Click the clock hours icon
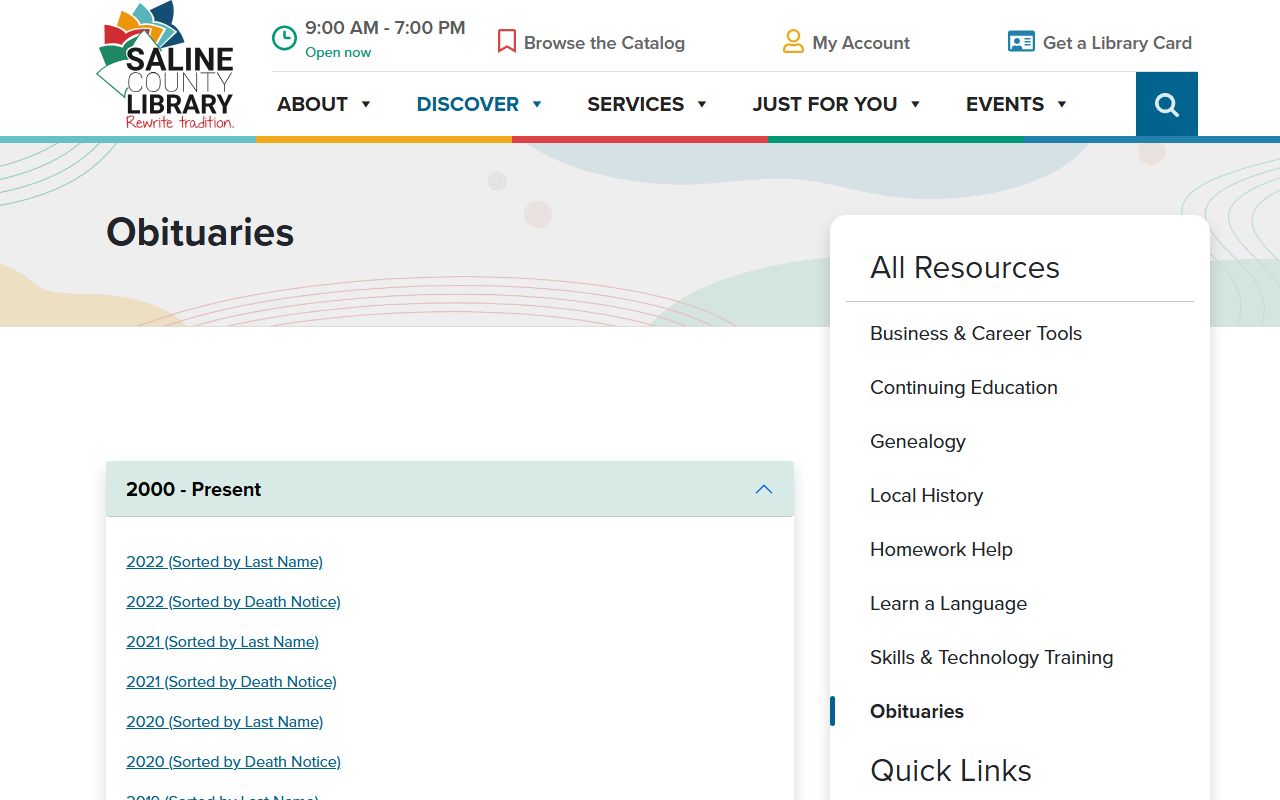The height and width of the screenshot is (800, 1280). point(285,38)
